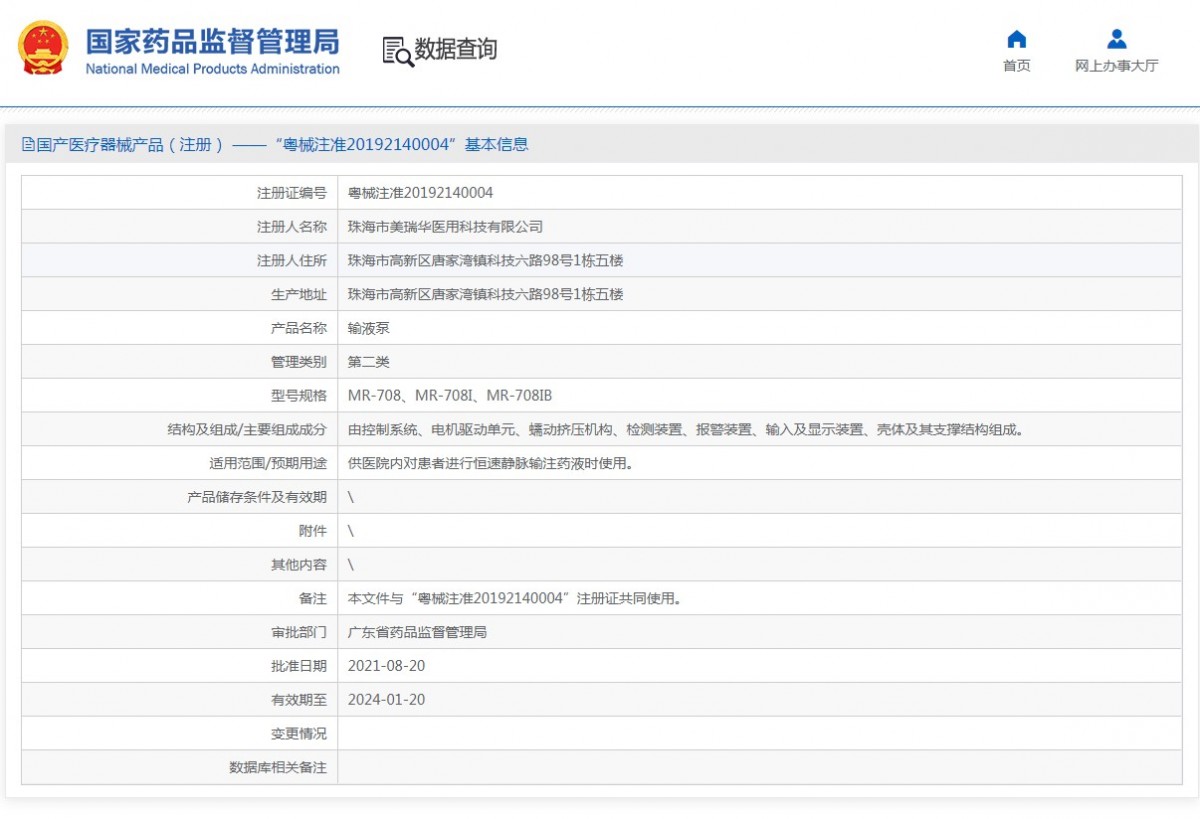Click the 数据查询 search icon
The height and width of the screenshot is (819, 1200).
397,51
